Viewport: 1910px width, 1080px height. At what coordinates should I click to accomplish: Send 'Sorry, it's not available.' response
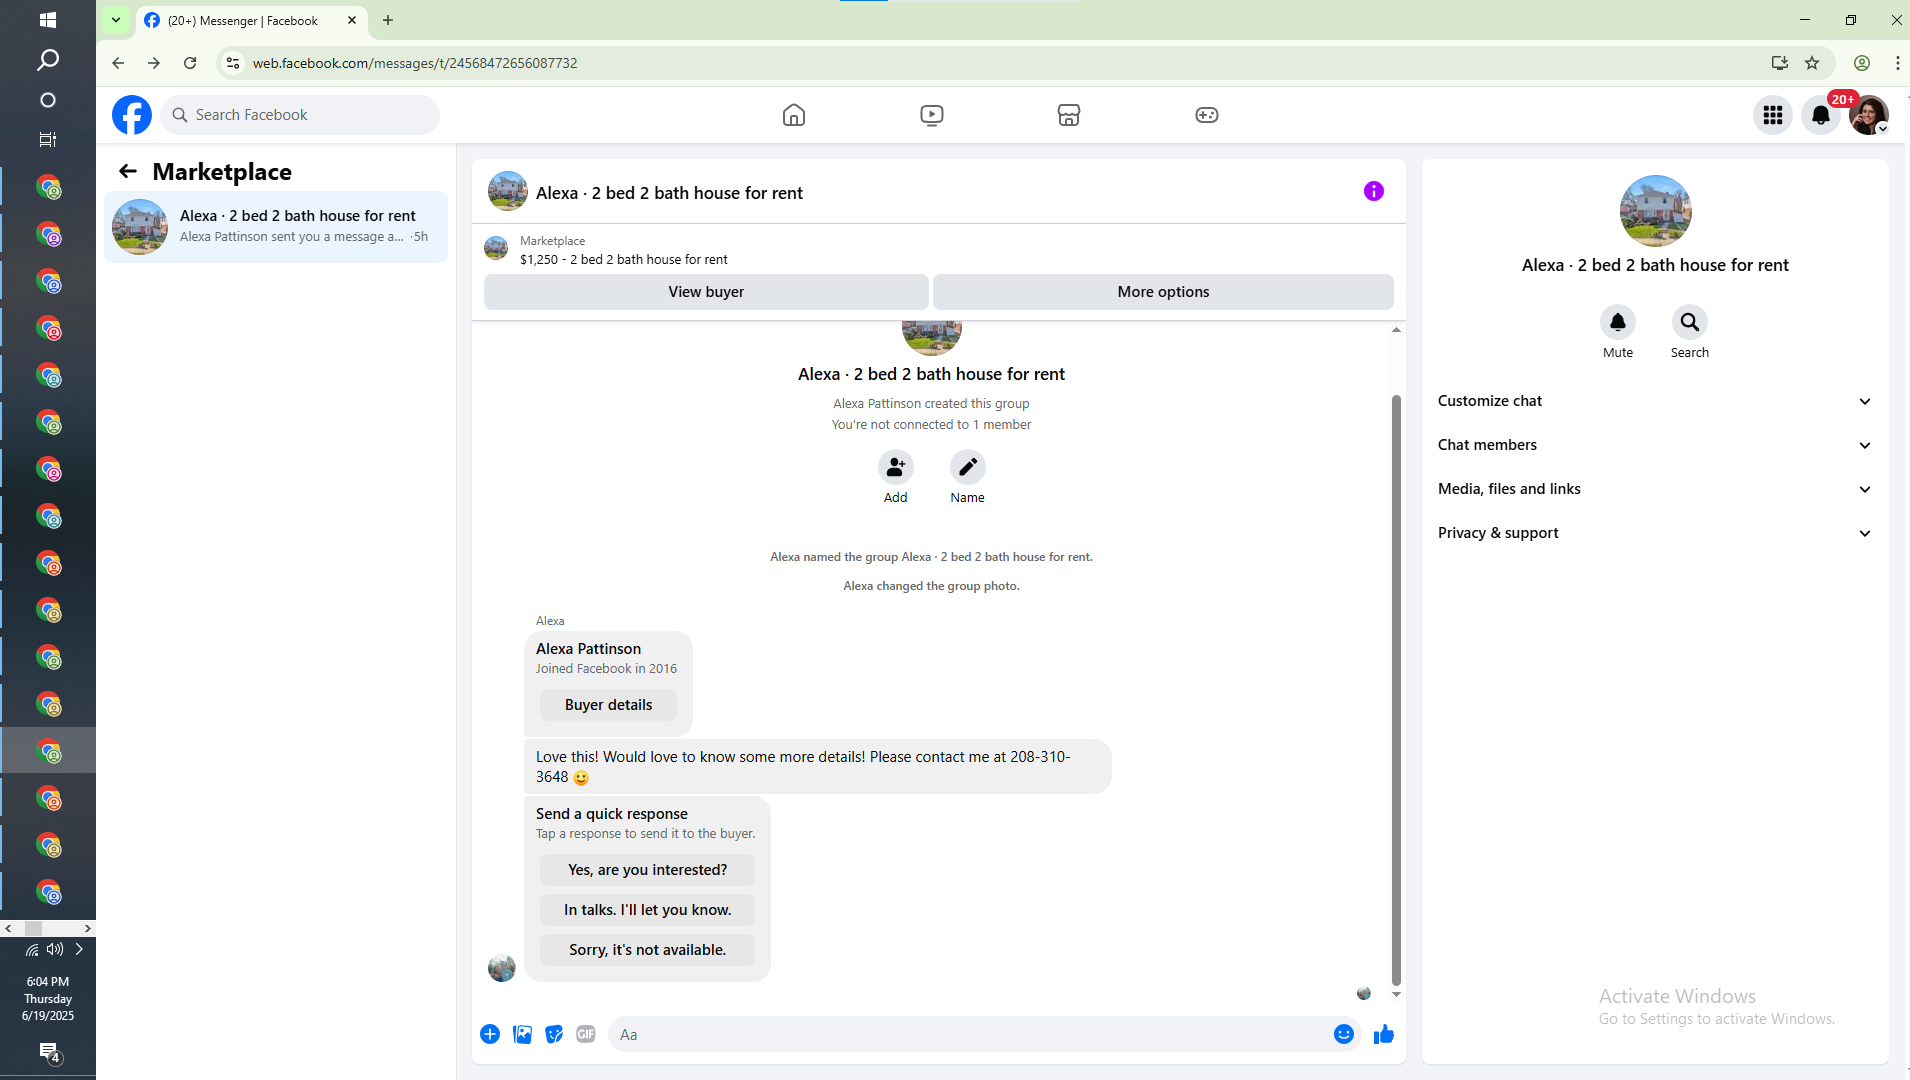(647, 950)
